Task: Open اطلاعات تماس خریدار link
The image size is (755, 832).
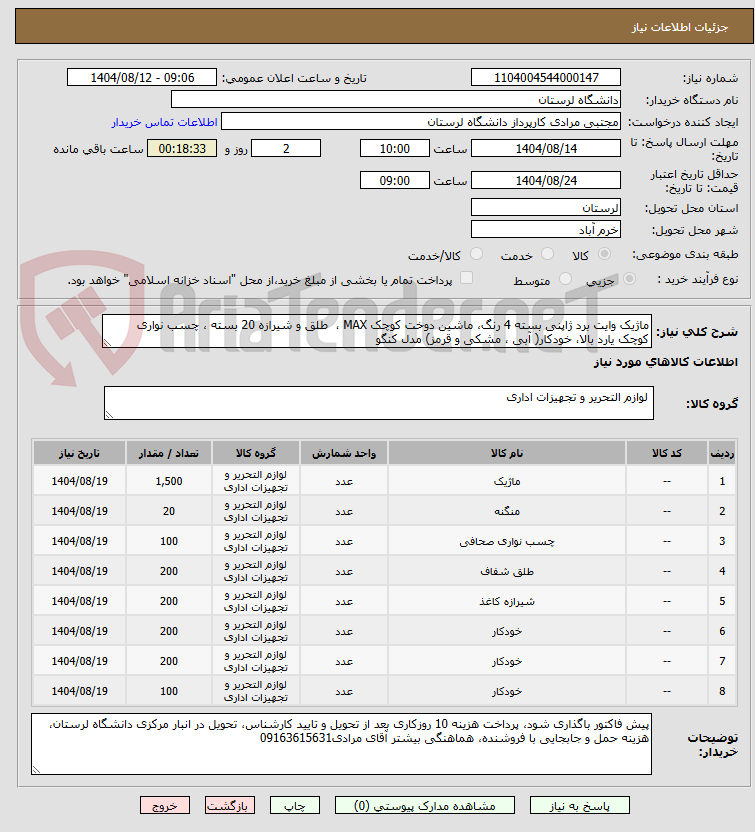Action: [164, 122]
